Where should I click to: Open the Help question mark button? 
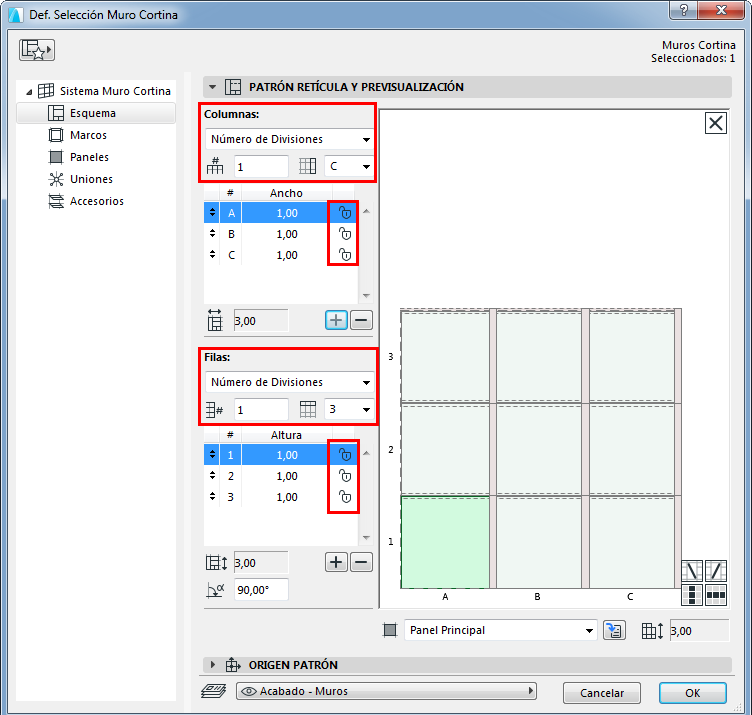click(x=683, y=10)
